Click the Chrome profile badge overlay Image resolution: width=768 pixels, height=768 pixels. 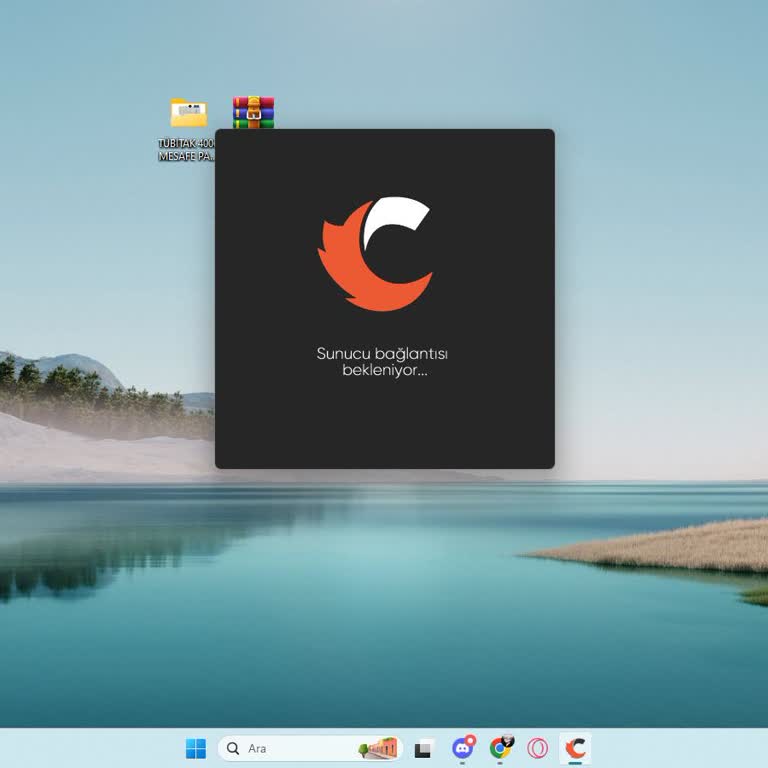[x=508, y=741]
